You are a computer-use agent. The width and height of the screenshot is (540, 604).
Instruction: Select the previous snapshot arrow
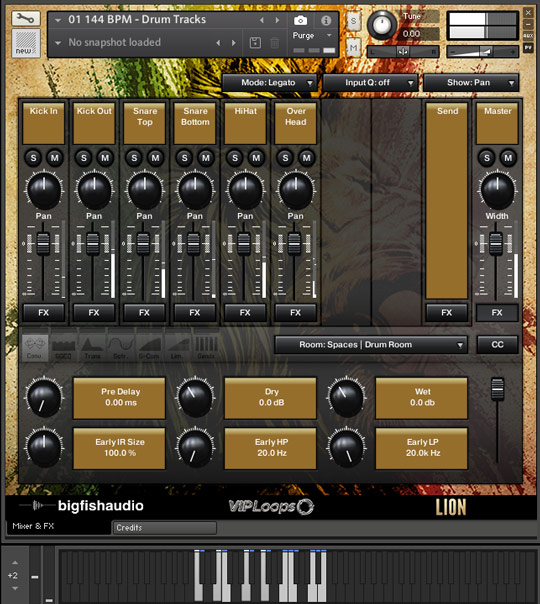click(218, 43)
